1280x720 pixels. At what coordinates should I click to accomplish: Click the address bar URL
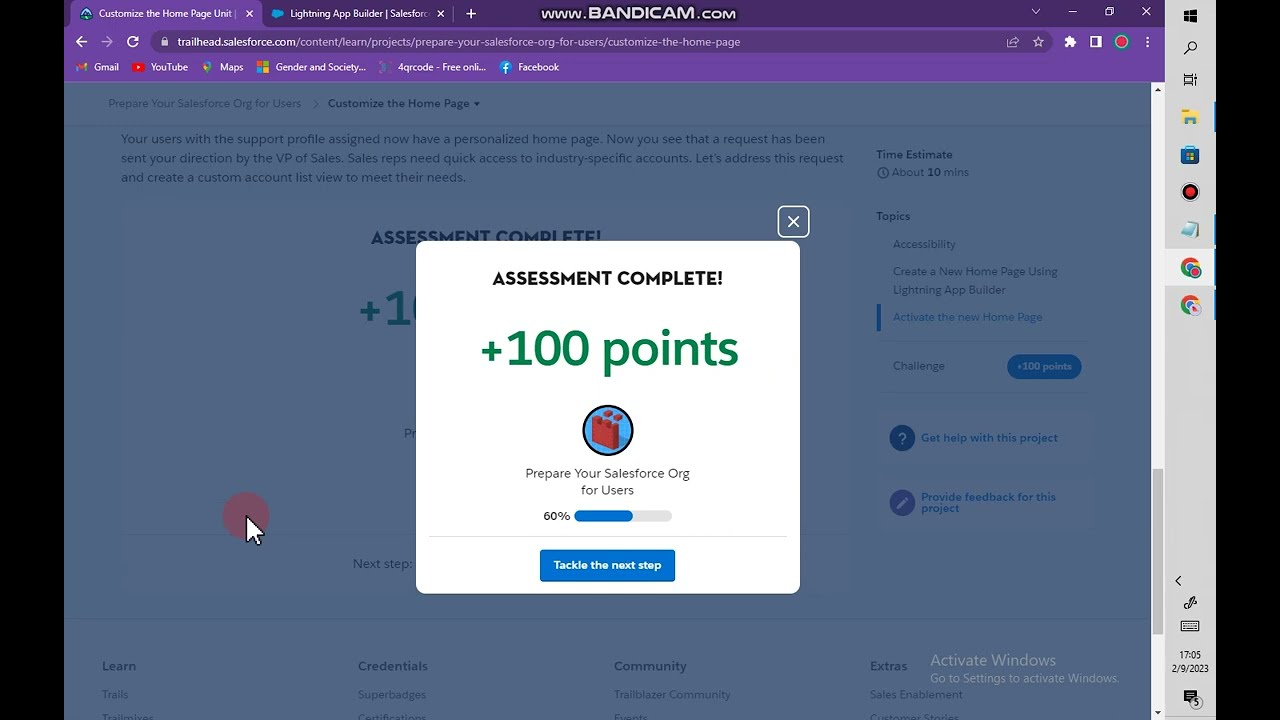tap(459, 42)
